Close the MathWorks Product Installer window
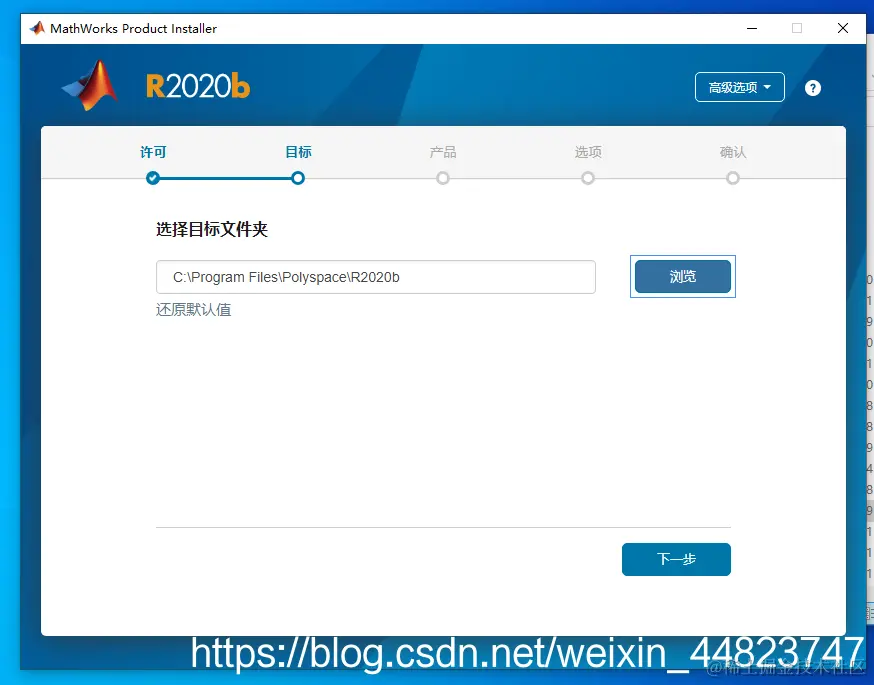The width and height of the screenshot is (874, 685). 843,28
